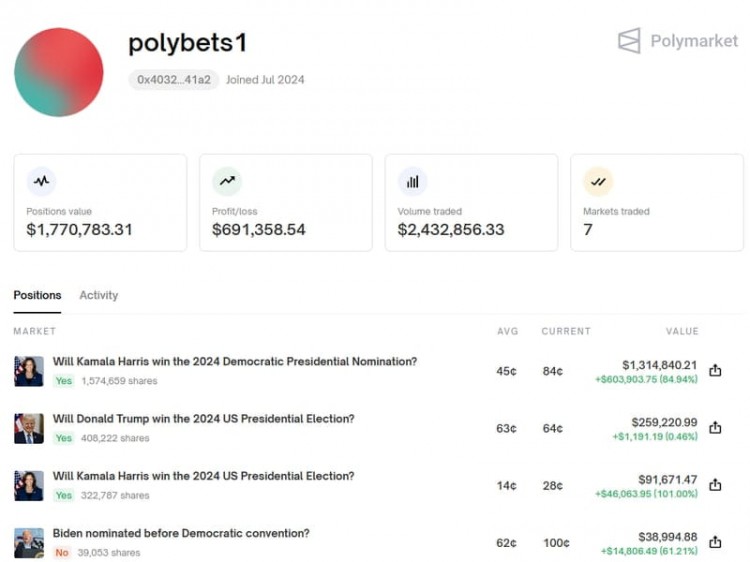Click the Markets traded double-check icon
This screenshot has height=562, width=750.
[598, 181]
